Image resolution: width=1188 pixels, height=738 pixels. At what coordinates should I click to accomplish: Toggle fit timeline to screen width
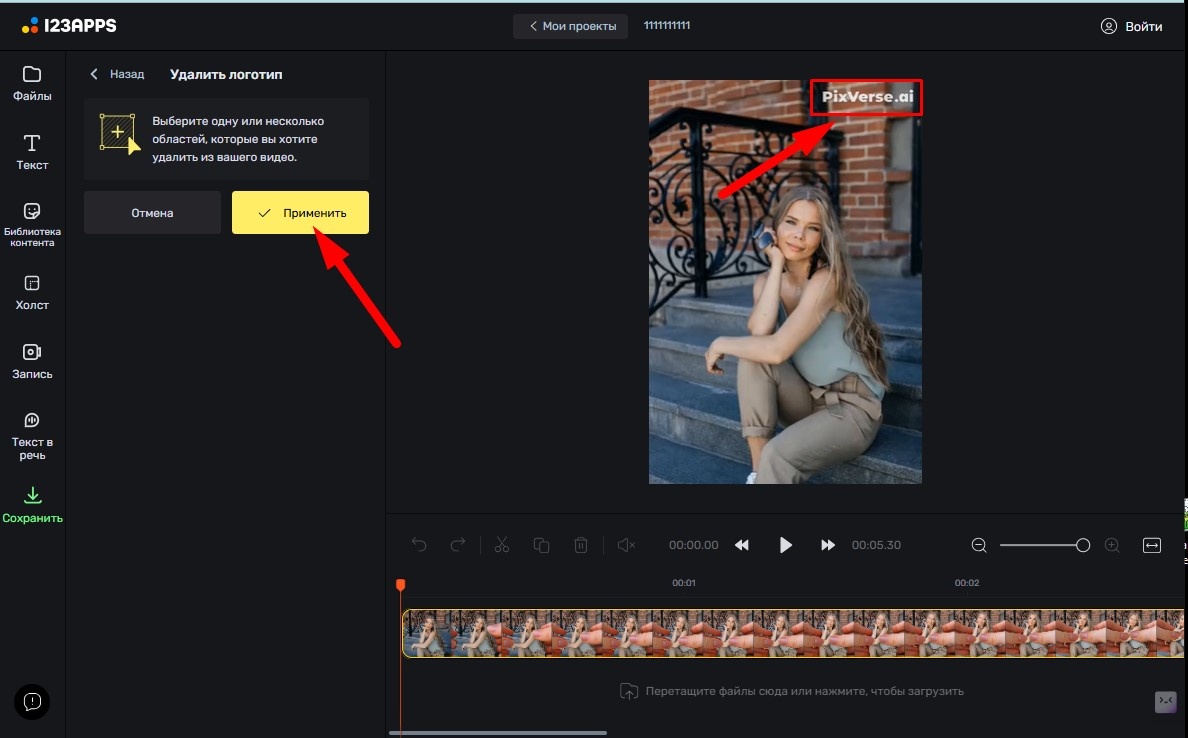tap(1152, 545)
